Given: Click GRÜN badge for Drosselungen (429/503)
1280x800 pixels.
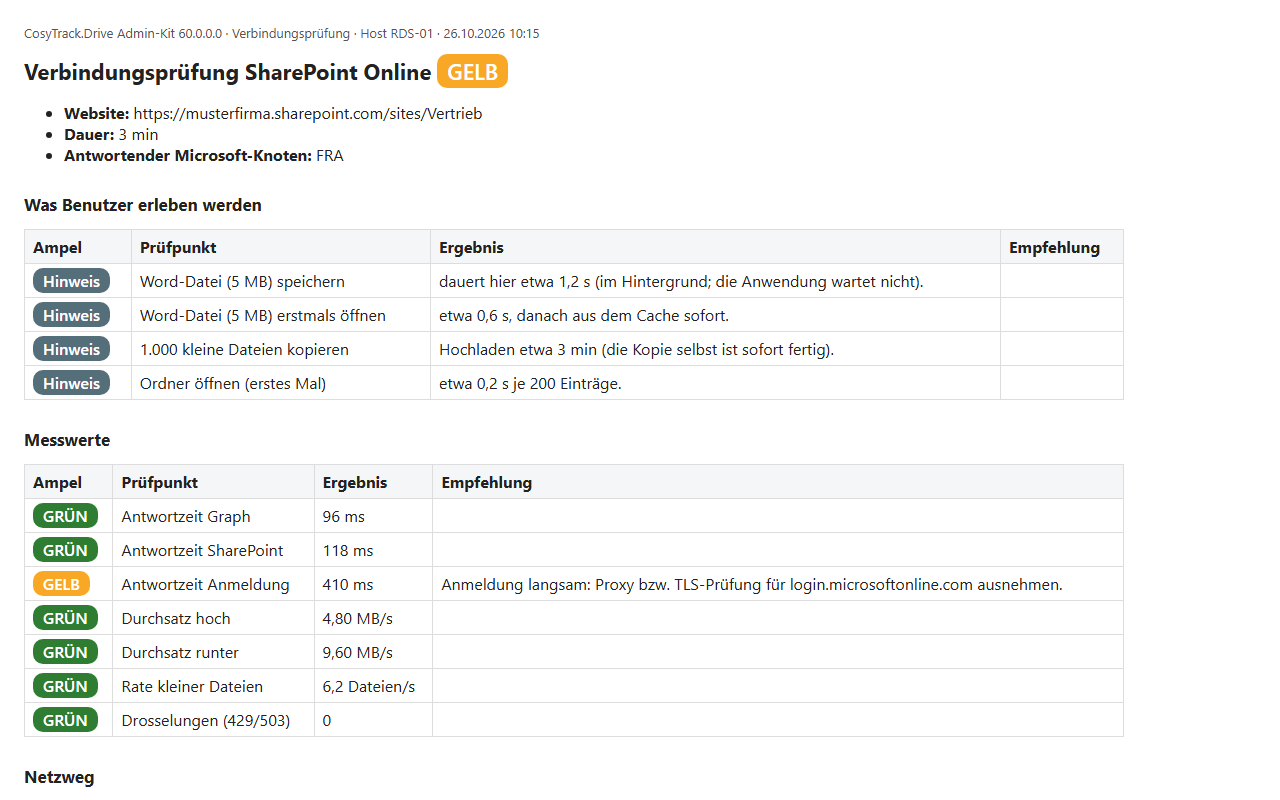Looking at the screenshot, I should pos(65,720).
